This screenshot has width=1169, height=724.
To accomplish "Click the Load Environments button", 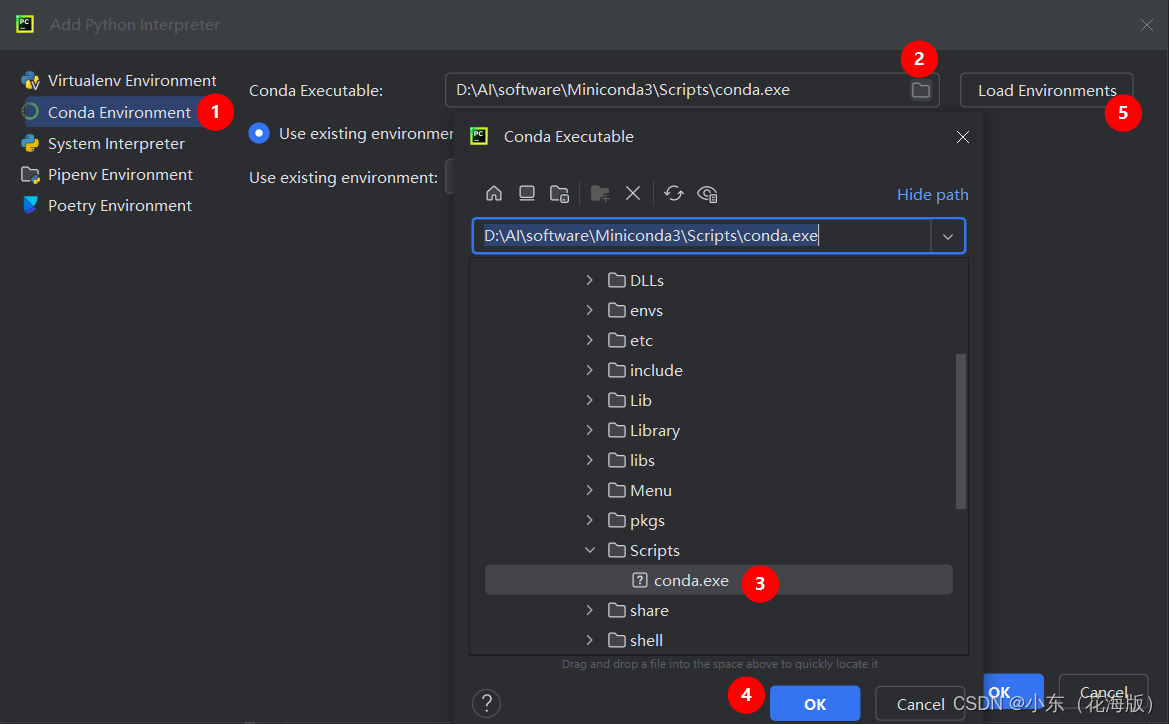I will 1046,90.
